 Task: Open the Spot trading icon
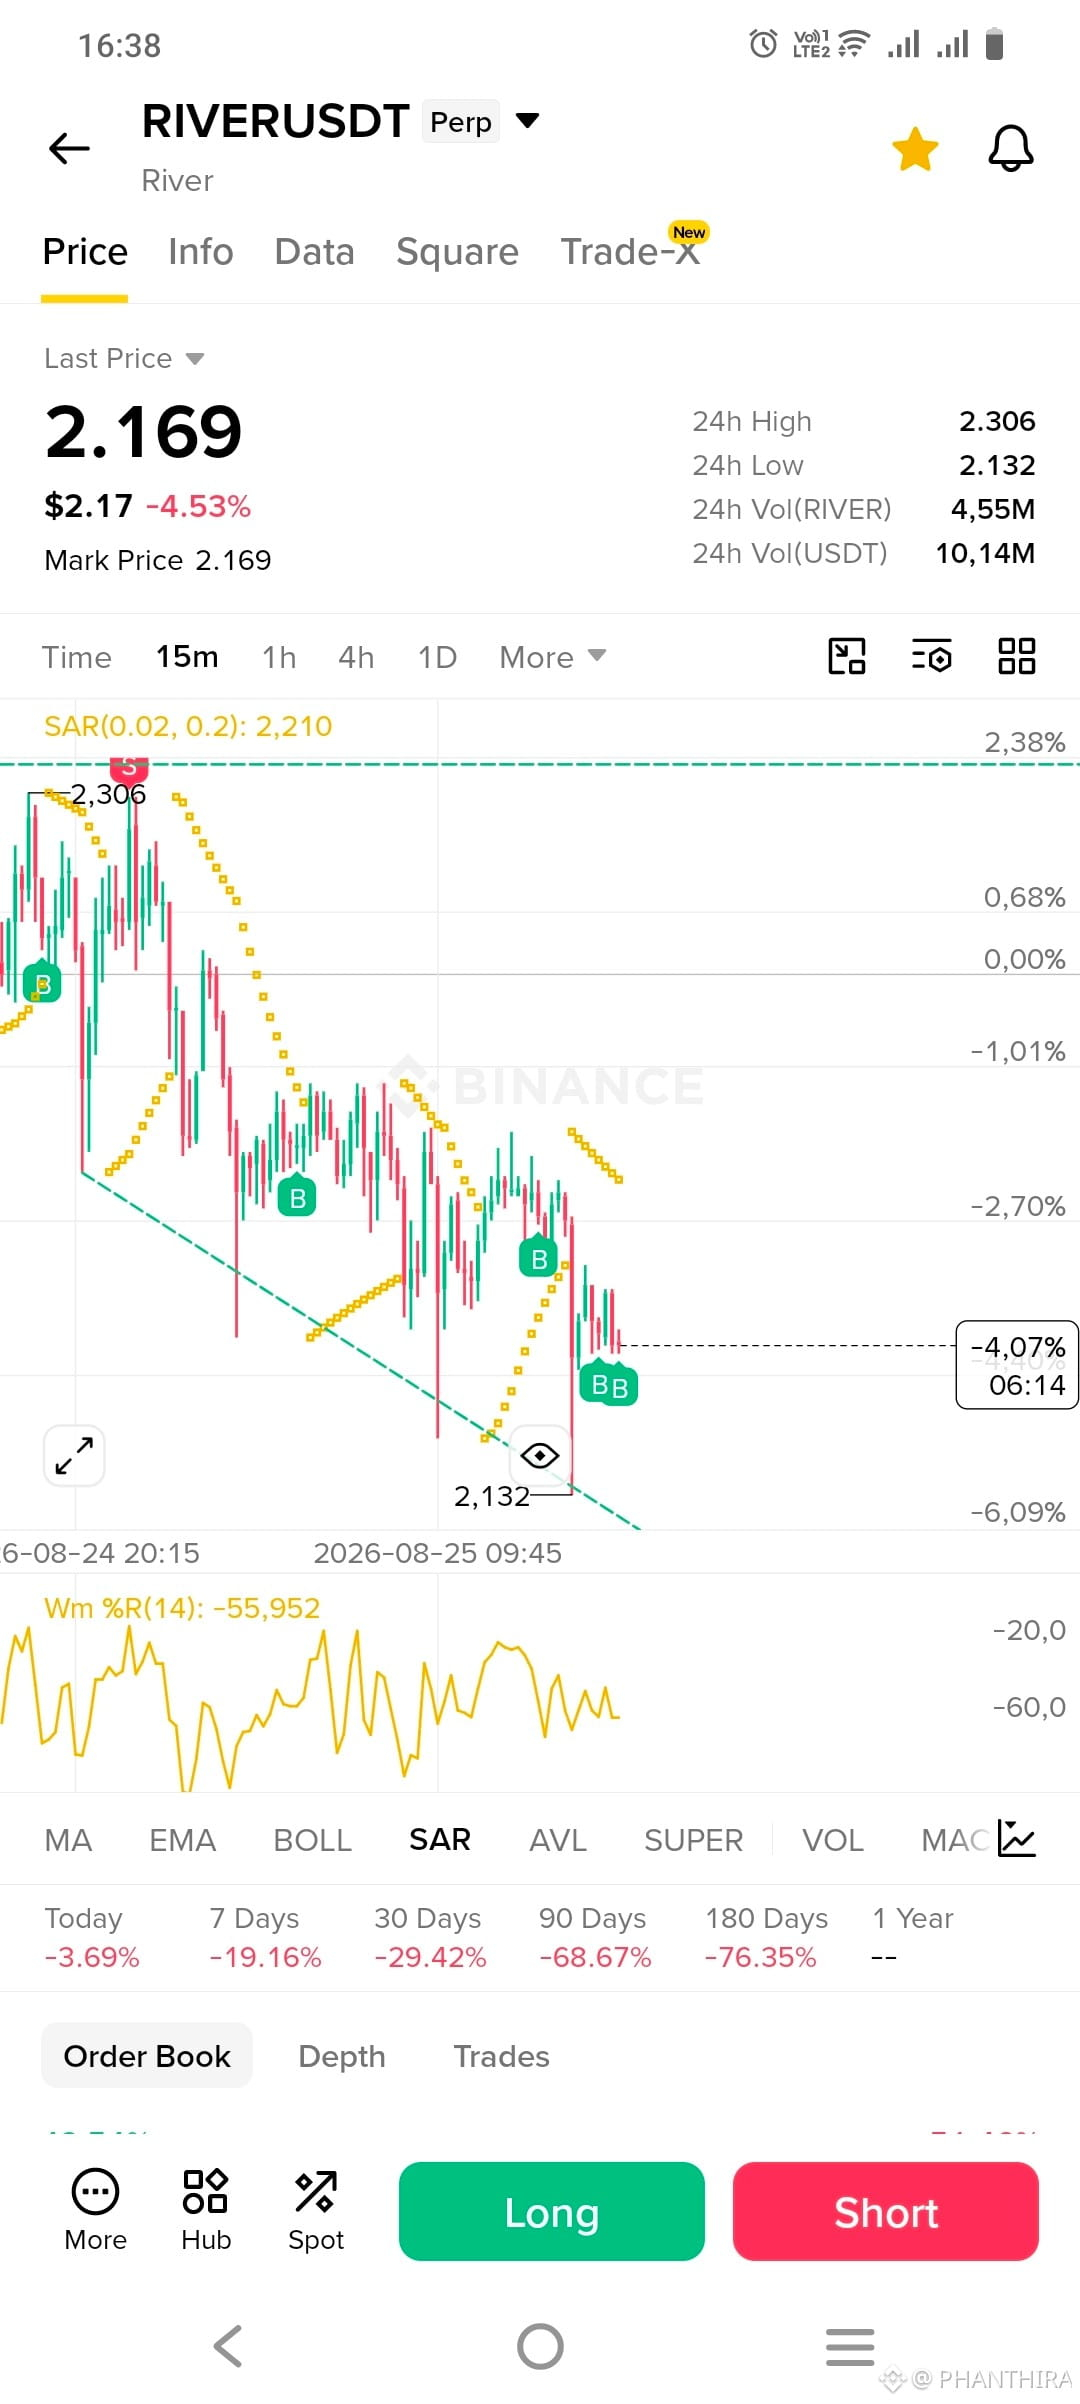(316, 2211)
